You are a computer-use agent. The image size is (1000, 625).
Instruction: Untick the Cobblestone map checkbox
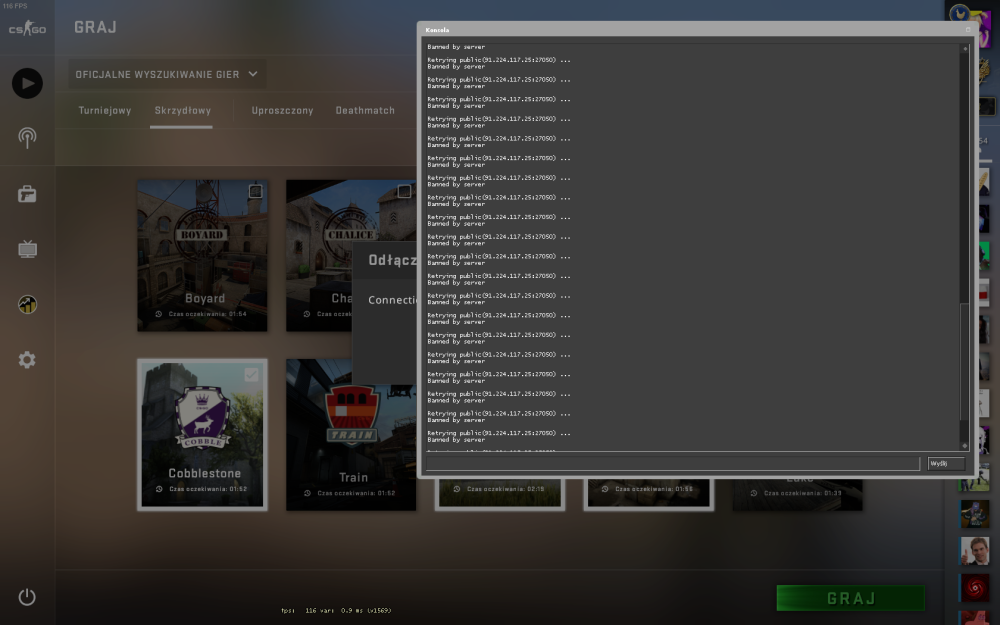pyautogui.click(x=251, y=374)
